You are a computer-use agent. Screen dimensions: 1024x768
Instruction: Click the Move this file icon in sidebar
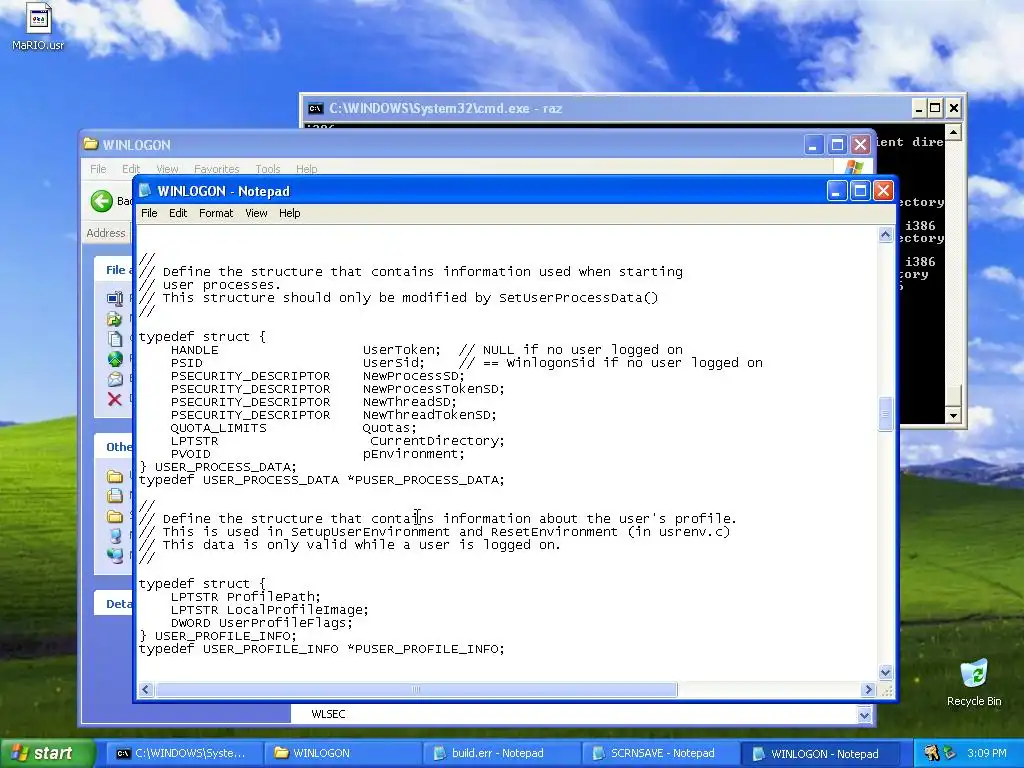[x=115, y=319]
